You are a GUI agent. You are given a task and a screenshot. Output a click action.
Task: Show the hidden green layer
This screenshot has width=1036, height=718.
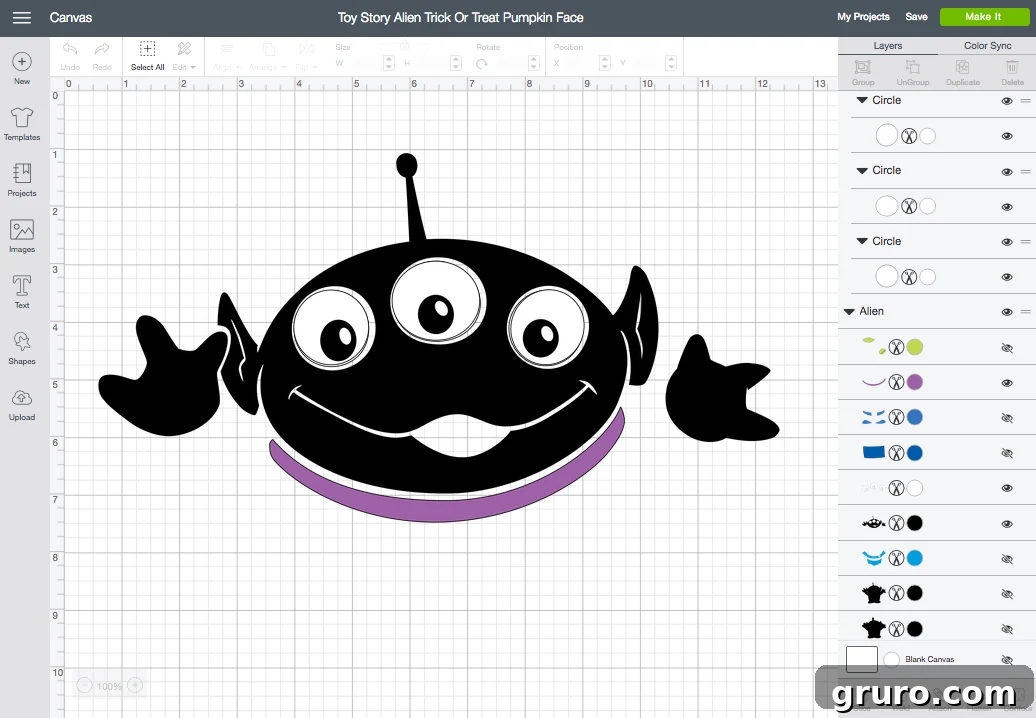[x=1007, y=348]
